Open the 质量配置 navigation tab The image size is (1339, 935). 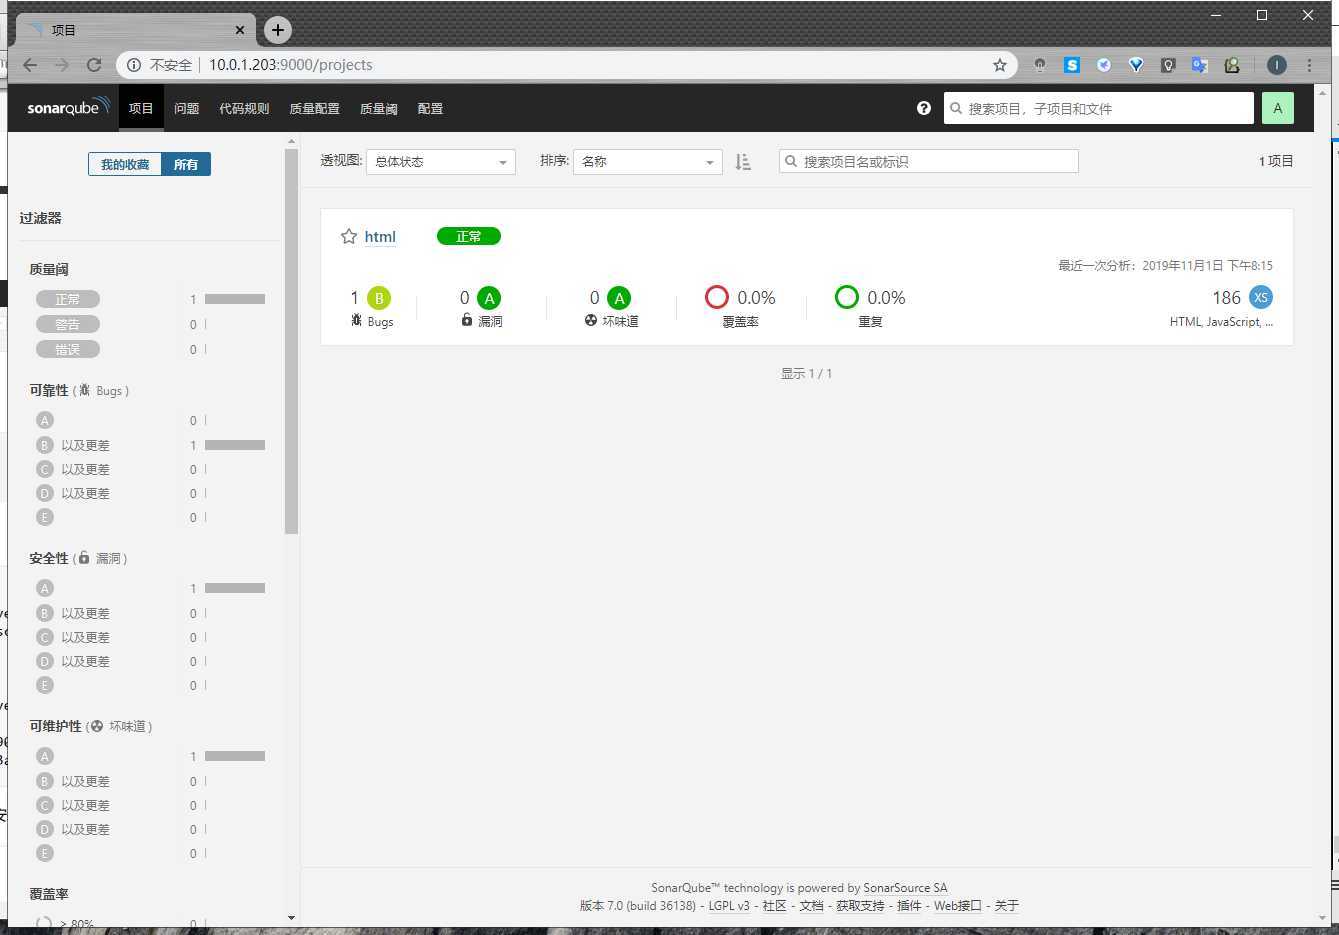(315, 108)
